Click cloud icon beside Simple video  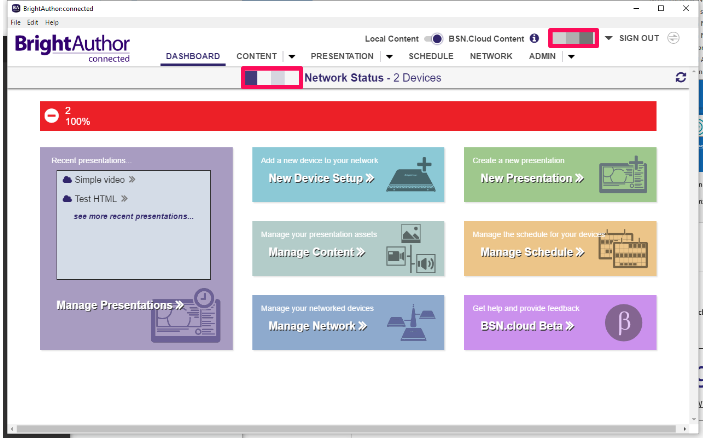point(67,180)
